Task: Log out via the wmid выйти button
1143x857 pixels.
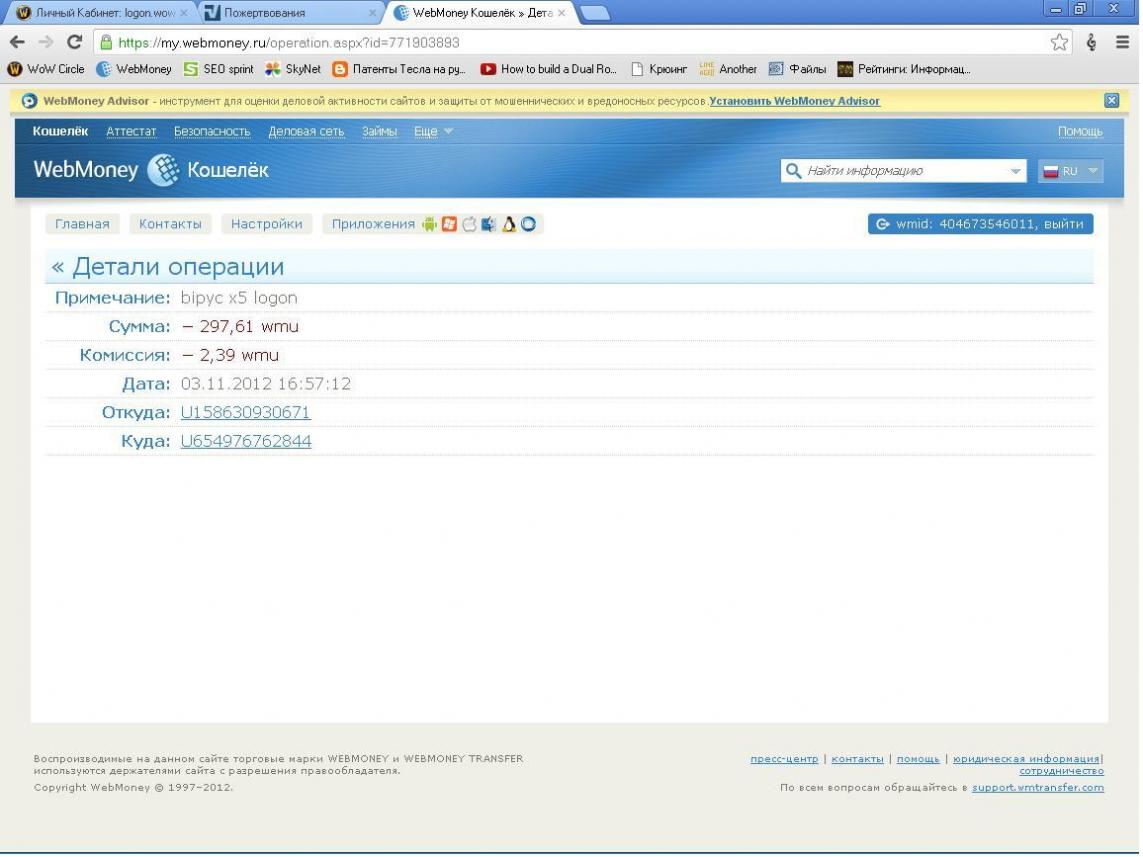Action: 980,224
